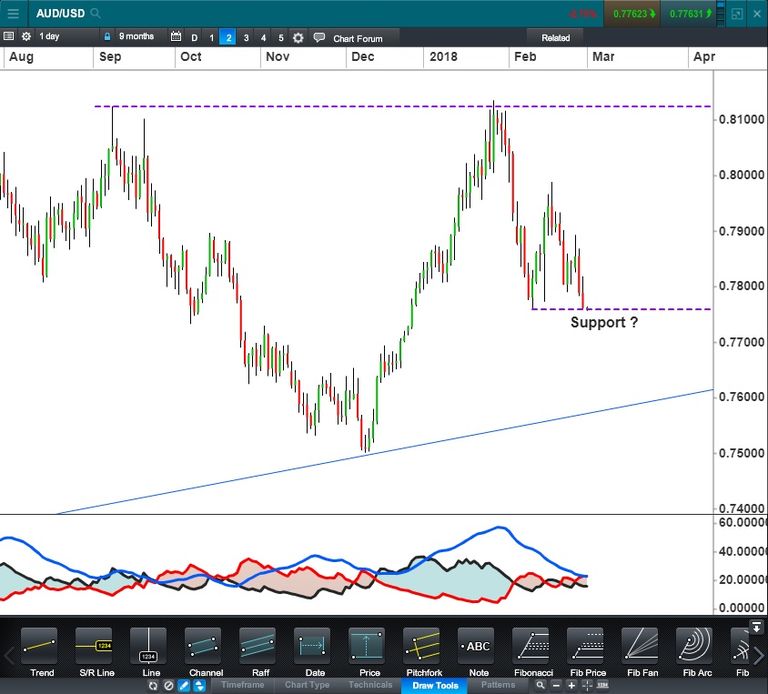Screen dimensions: 768x694
Task: Zoom in with the plus button
Action: [572, 686]
